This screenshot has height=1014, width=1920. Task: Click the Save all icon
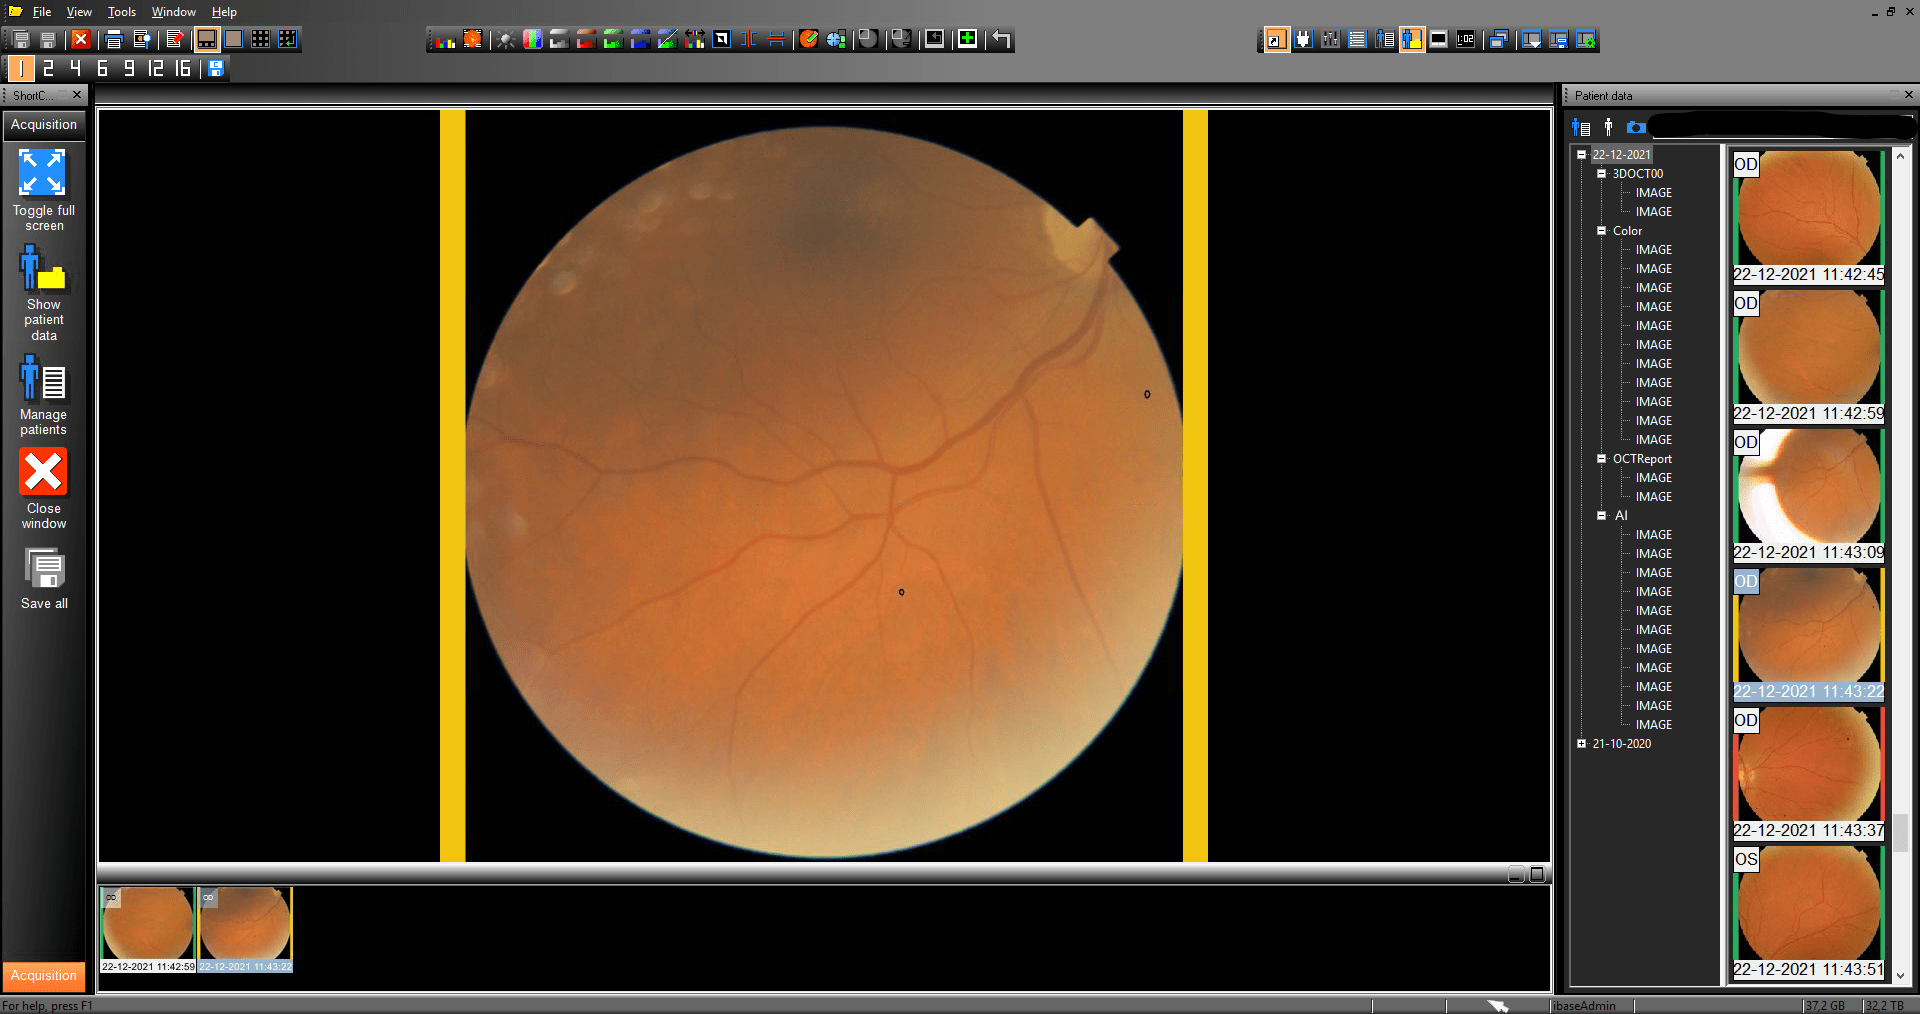coord(44,569)
